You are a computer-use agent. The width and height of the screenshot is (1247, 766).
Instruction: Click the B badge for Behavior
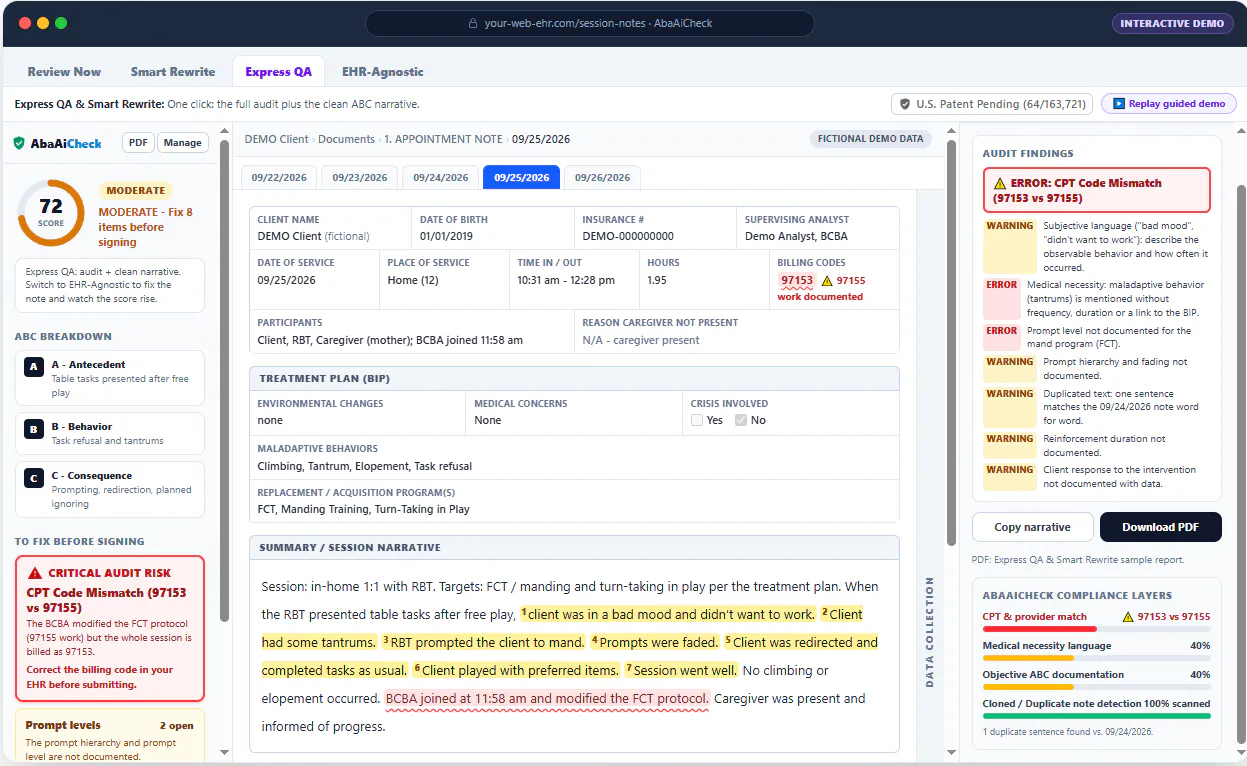tap(34, 429)
